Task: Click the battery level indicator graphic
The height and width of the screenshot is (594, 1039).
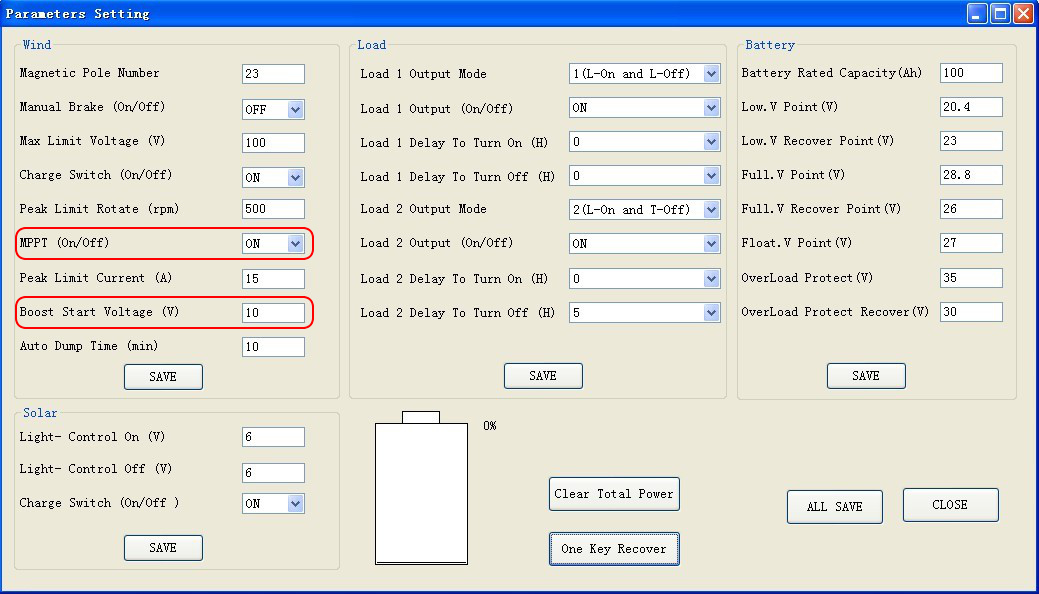Action: [421, 489]
